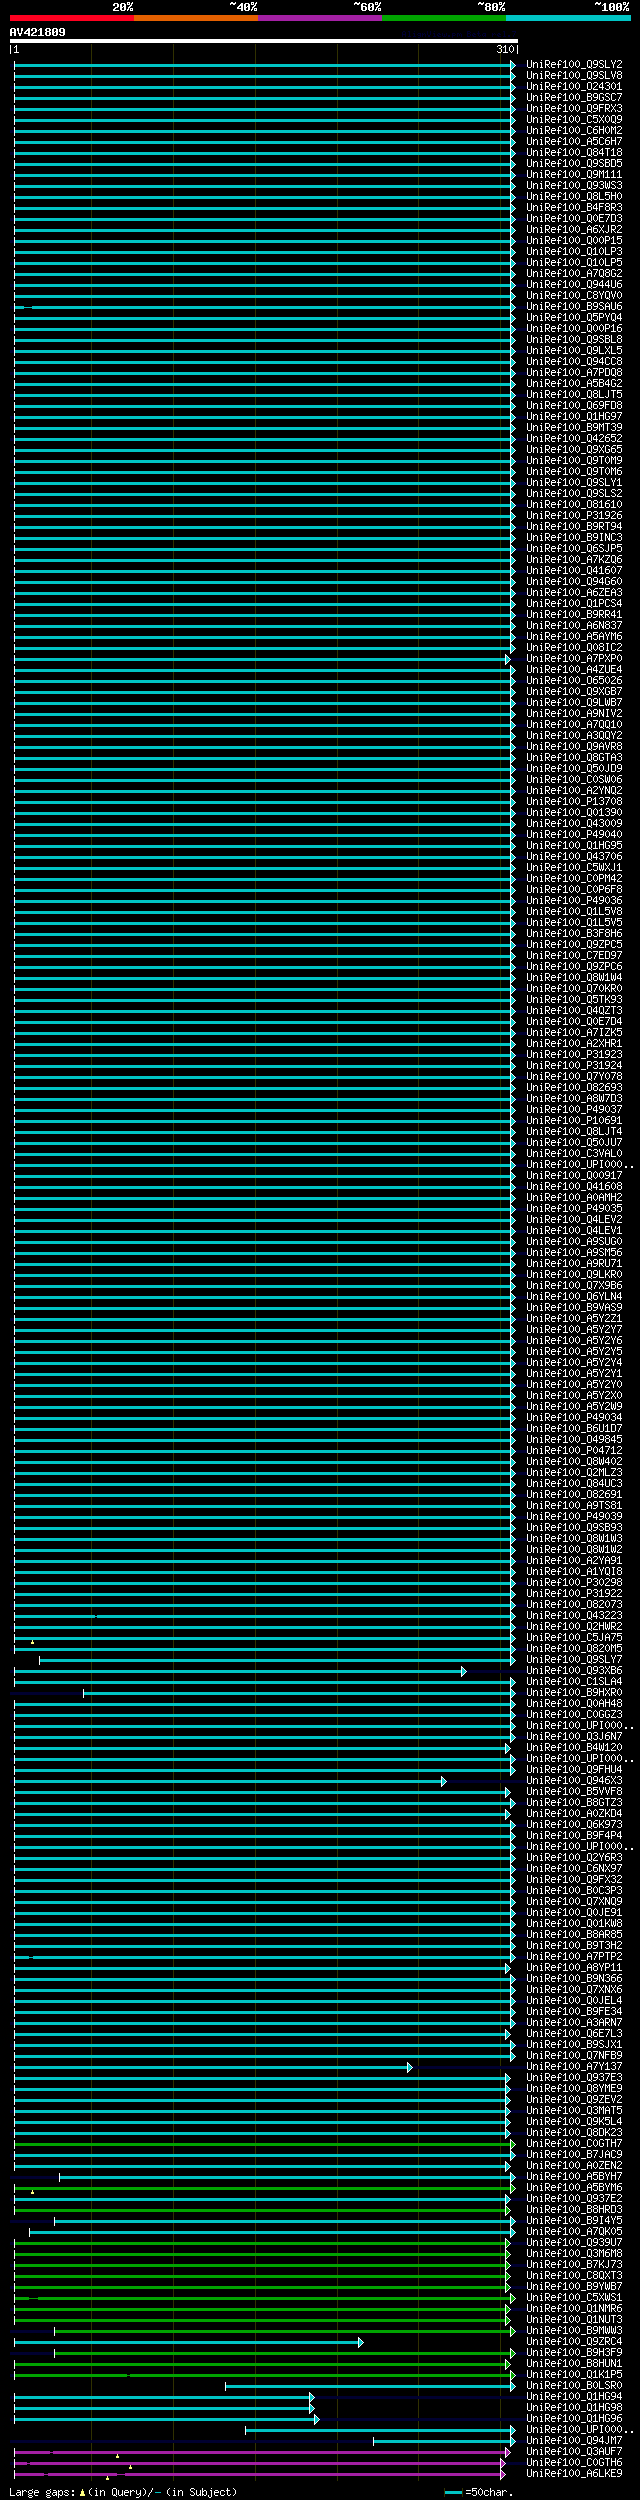Viewport: 640px width, 2500px height.
Task: Open hit UniRef100_O24301
Action: click(x=574, y=87)
